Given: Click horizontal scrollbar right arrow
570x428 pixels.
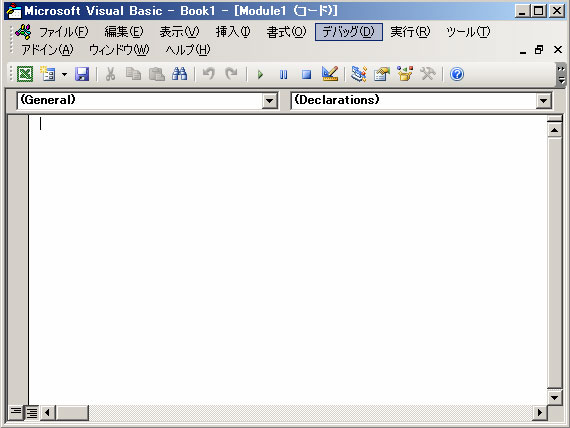Looking at the screenshot, I should coord(540,412).
